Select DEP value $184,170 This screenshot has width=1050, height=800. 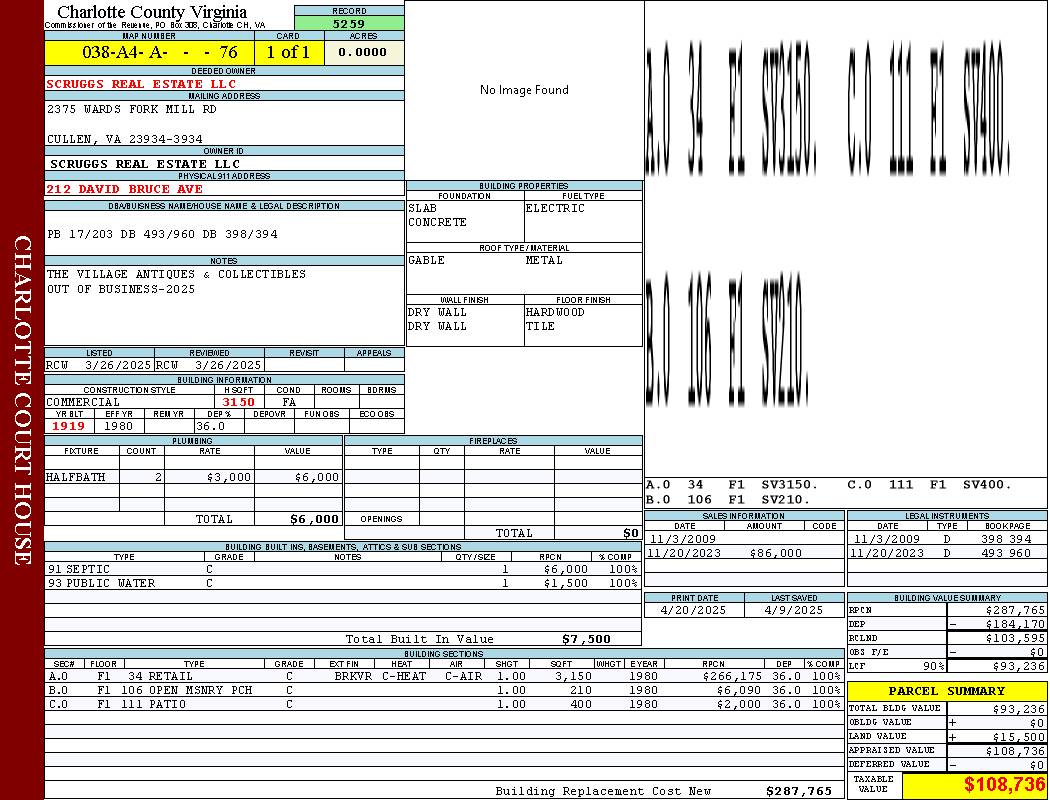coord(1015,625)
